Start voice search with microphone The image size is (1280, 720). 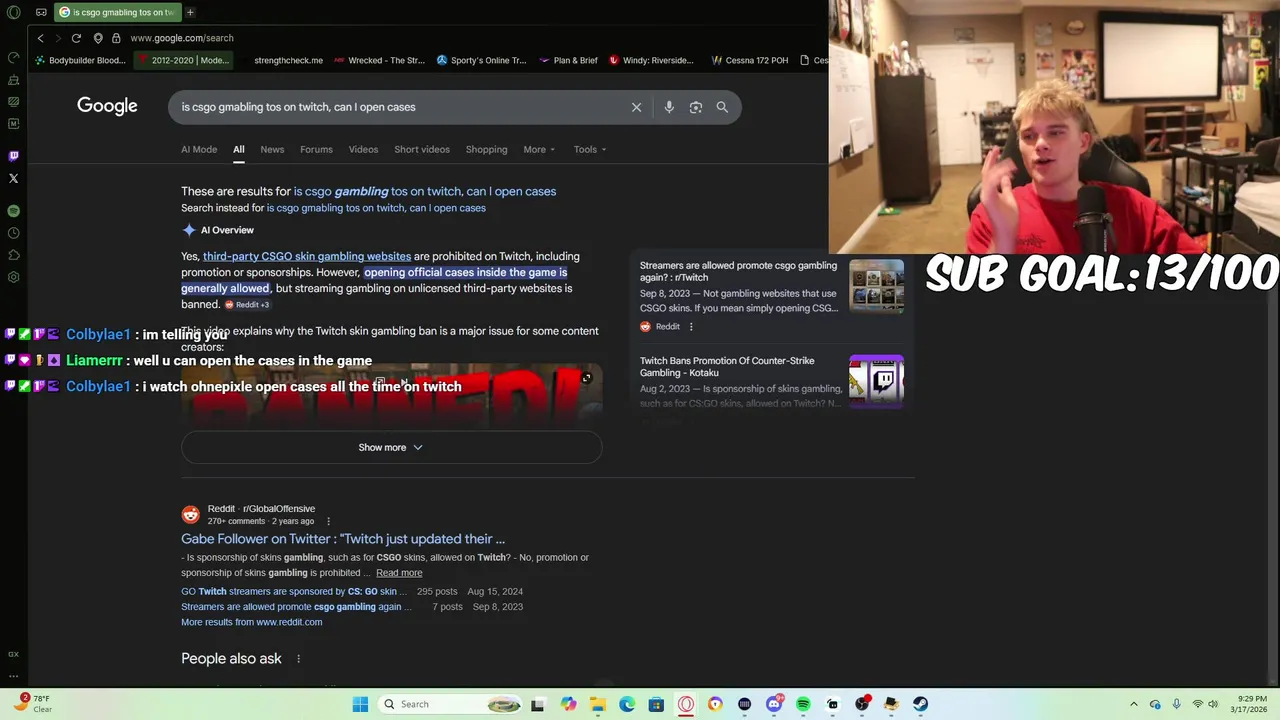pyautogui.click(x=669, y=107)
